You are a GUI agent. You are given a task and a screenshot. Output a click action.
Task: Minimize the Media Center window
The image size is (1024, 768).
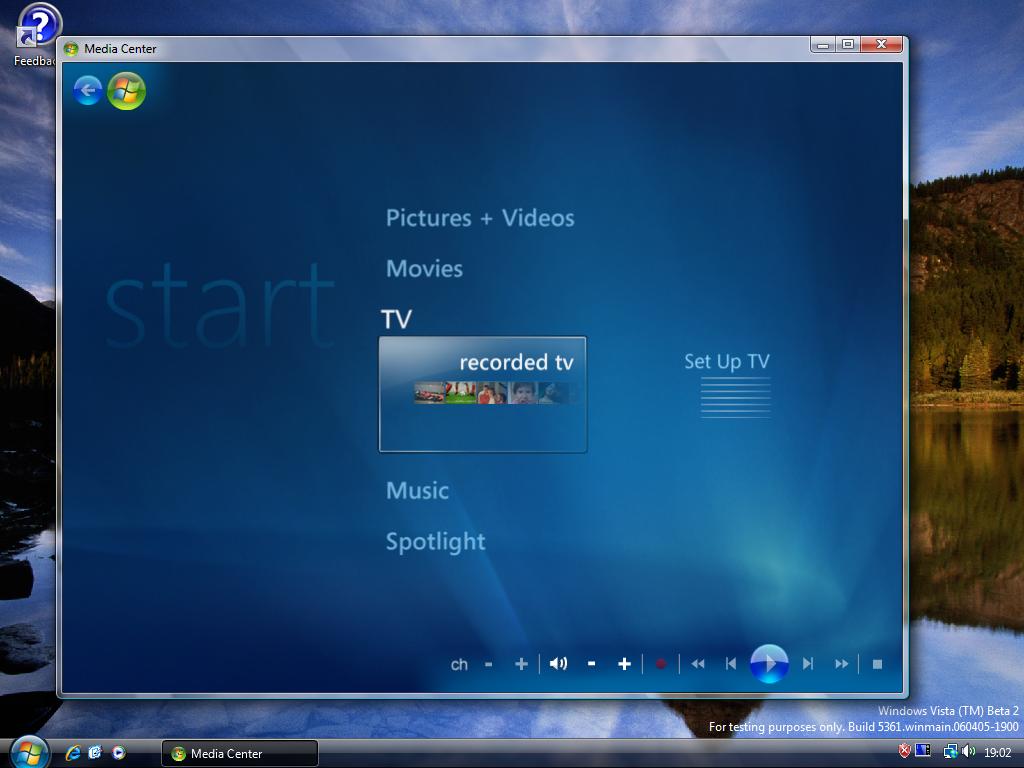click(823, 44)
